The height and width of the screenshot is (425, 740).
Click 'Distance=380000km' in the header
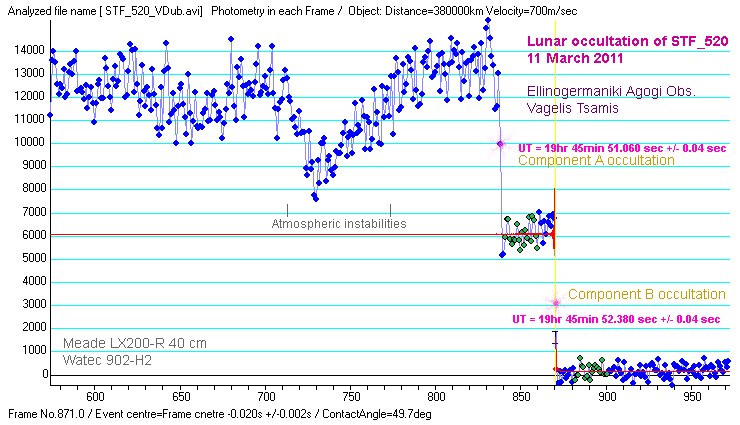tap(434, 11)
